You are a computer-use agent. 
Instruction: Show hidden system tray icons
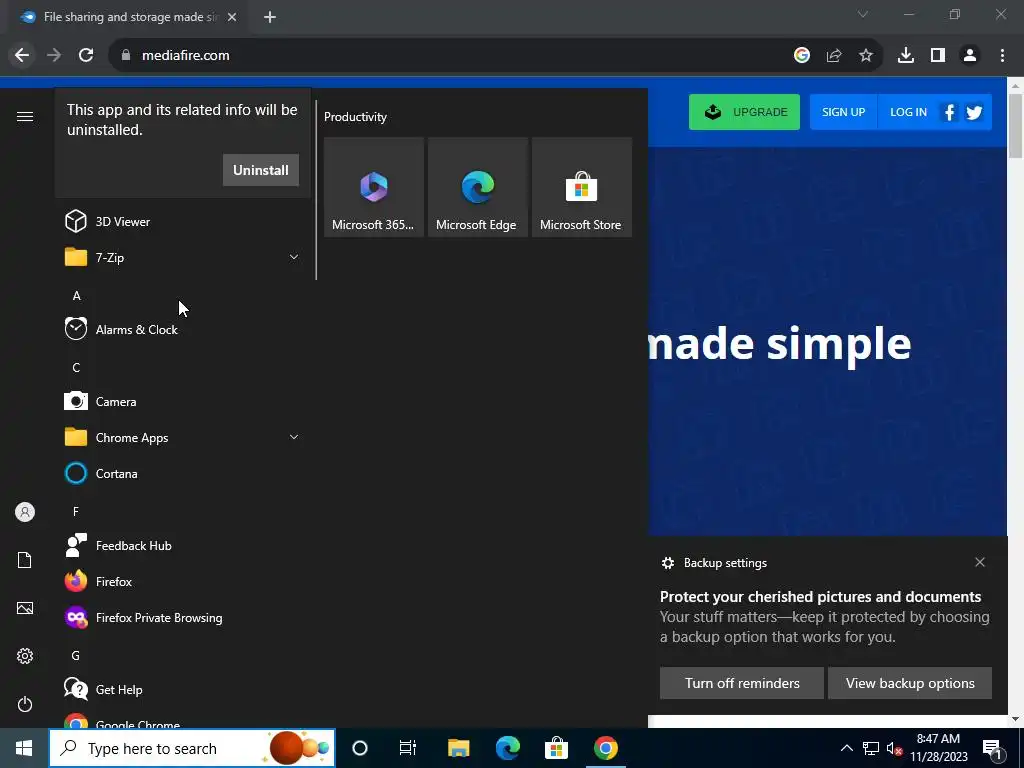846,748
